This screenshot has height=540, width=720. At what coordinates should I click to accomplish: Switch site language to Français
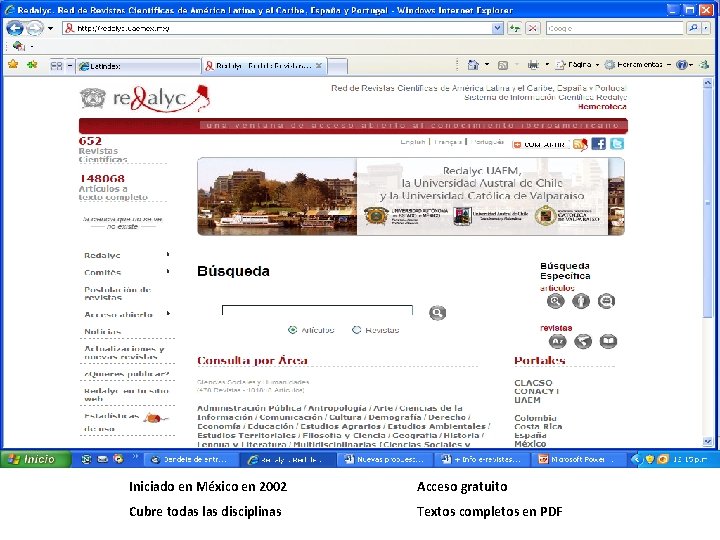448,142
